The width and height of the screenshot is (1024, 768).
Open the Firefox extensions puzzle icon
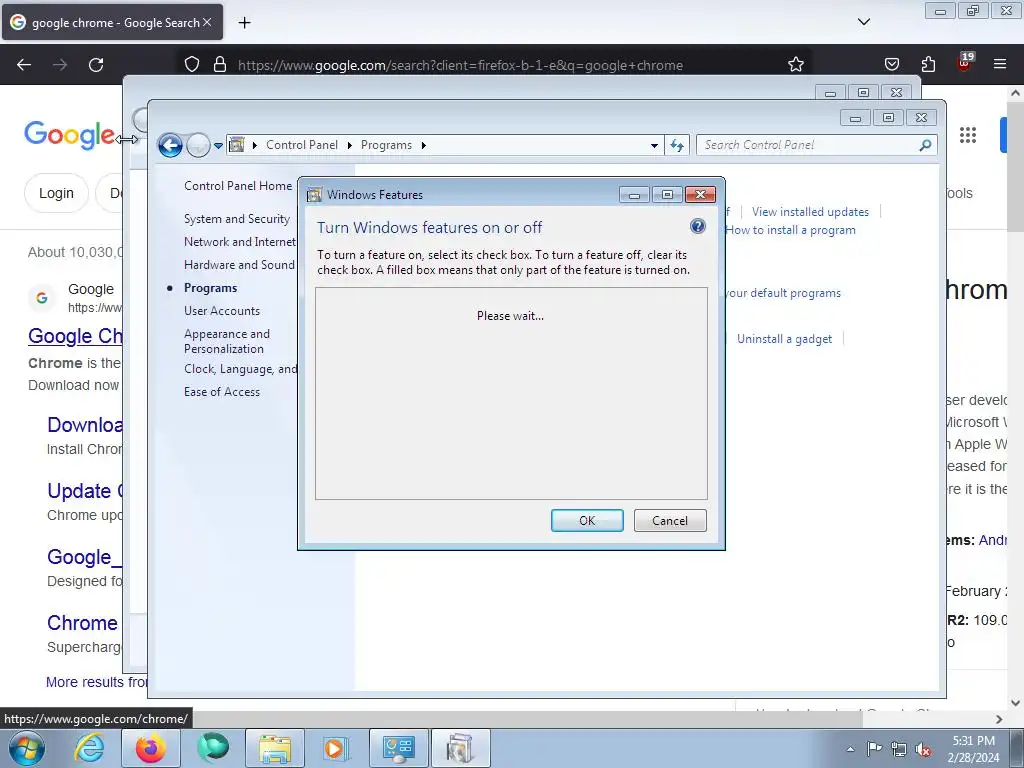[x=928, y=65]
